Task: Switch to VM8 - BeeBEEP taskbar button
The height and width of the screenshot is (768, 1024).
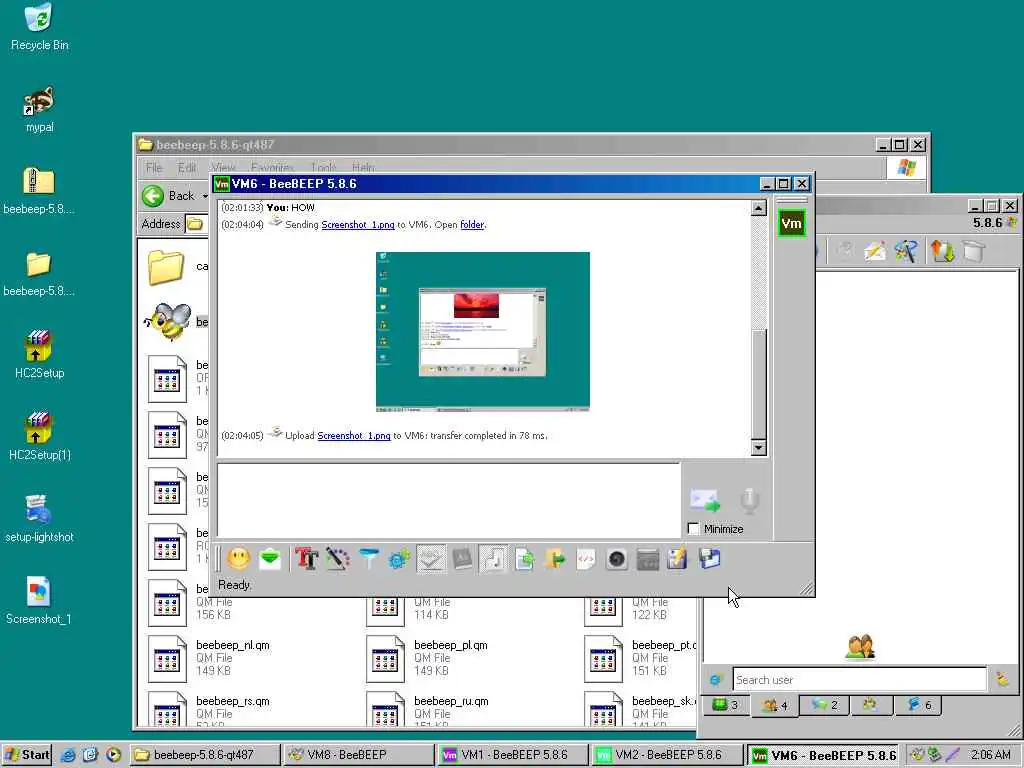Action: point(359,755)
